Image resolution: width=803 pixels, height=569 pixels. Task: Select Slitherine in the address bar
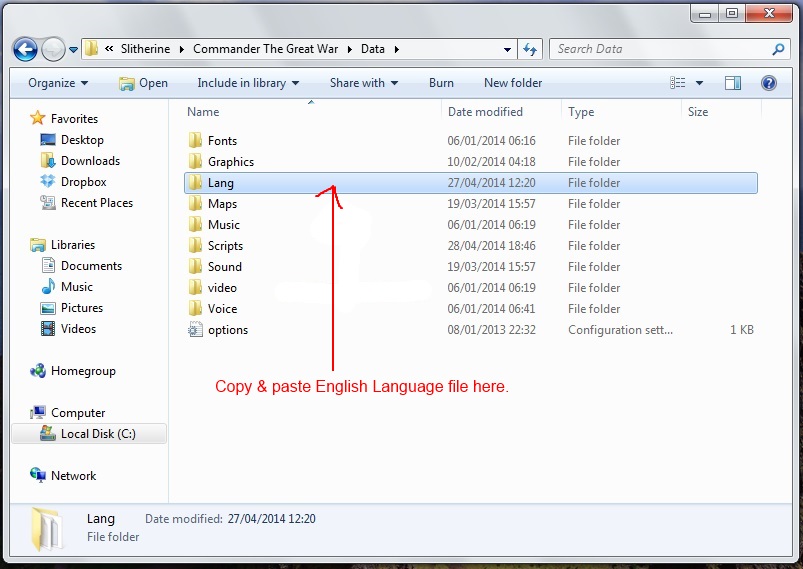pos(145,49)
